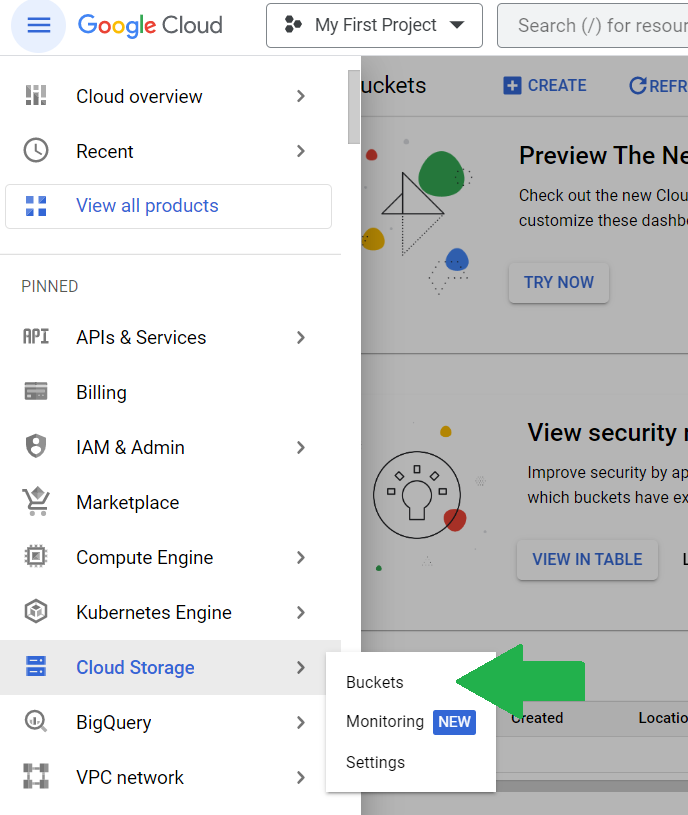
Task: Click the Billing card icon
Action: (36, 391)
